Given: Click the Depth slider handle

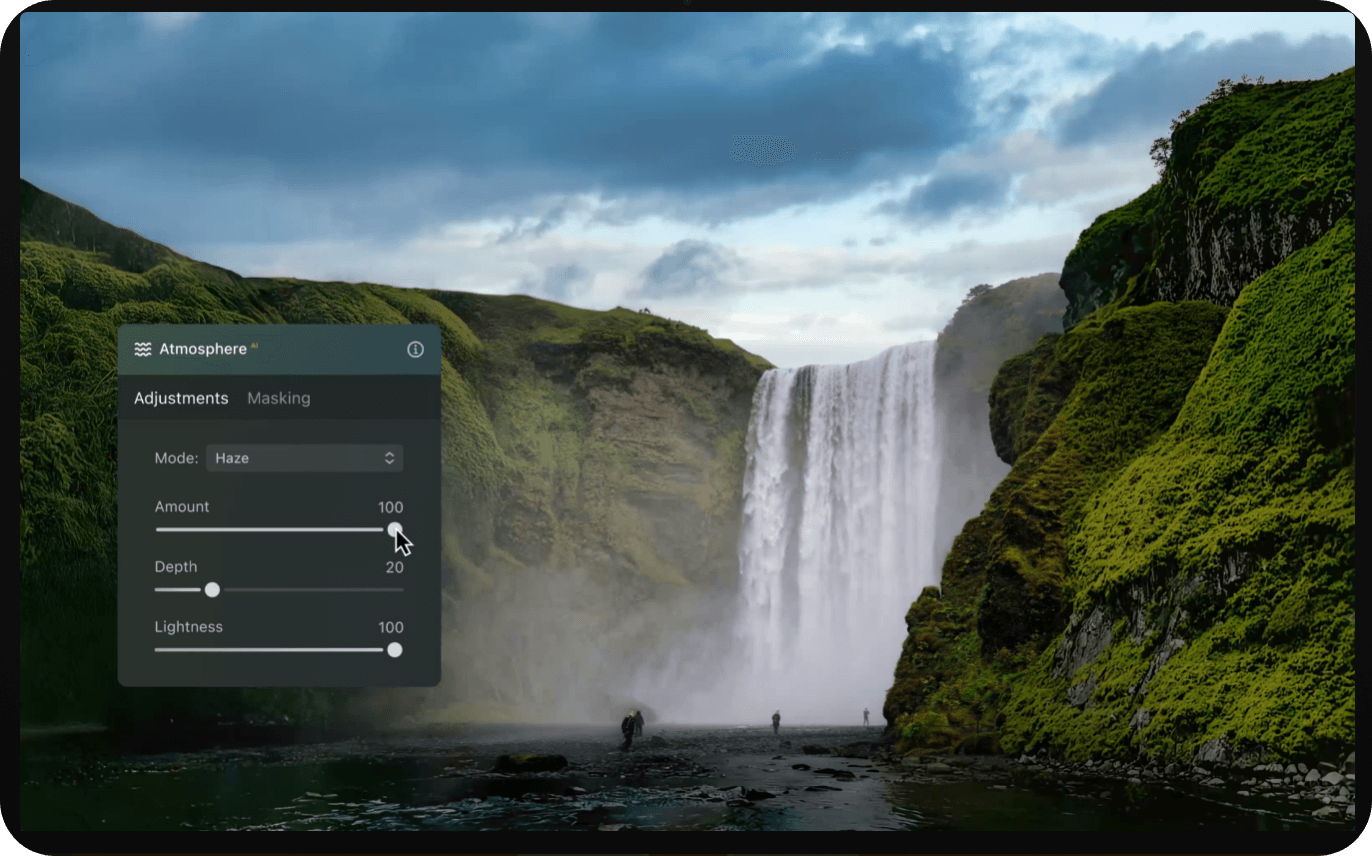Looking at the screenshot, I should (212, 590).
